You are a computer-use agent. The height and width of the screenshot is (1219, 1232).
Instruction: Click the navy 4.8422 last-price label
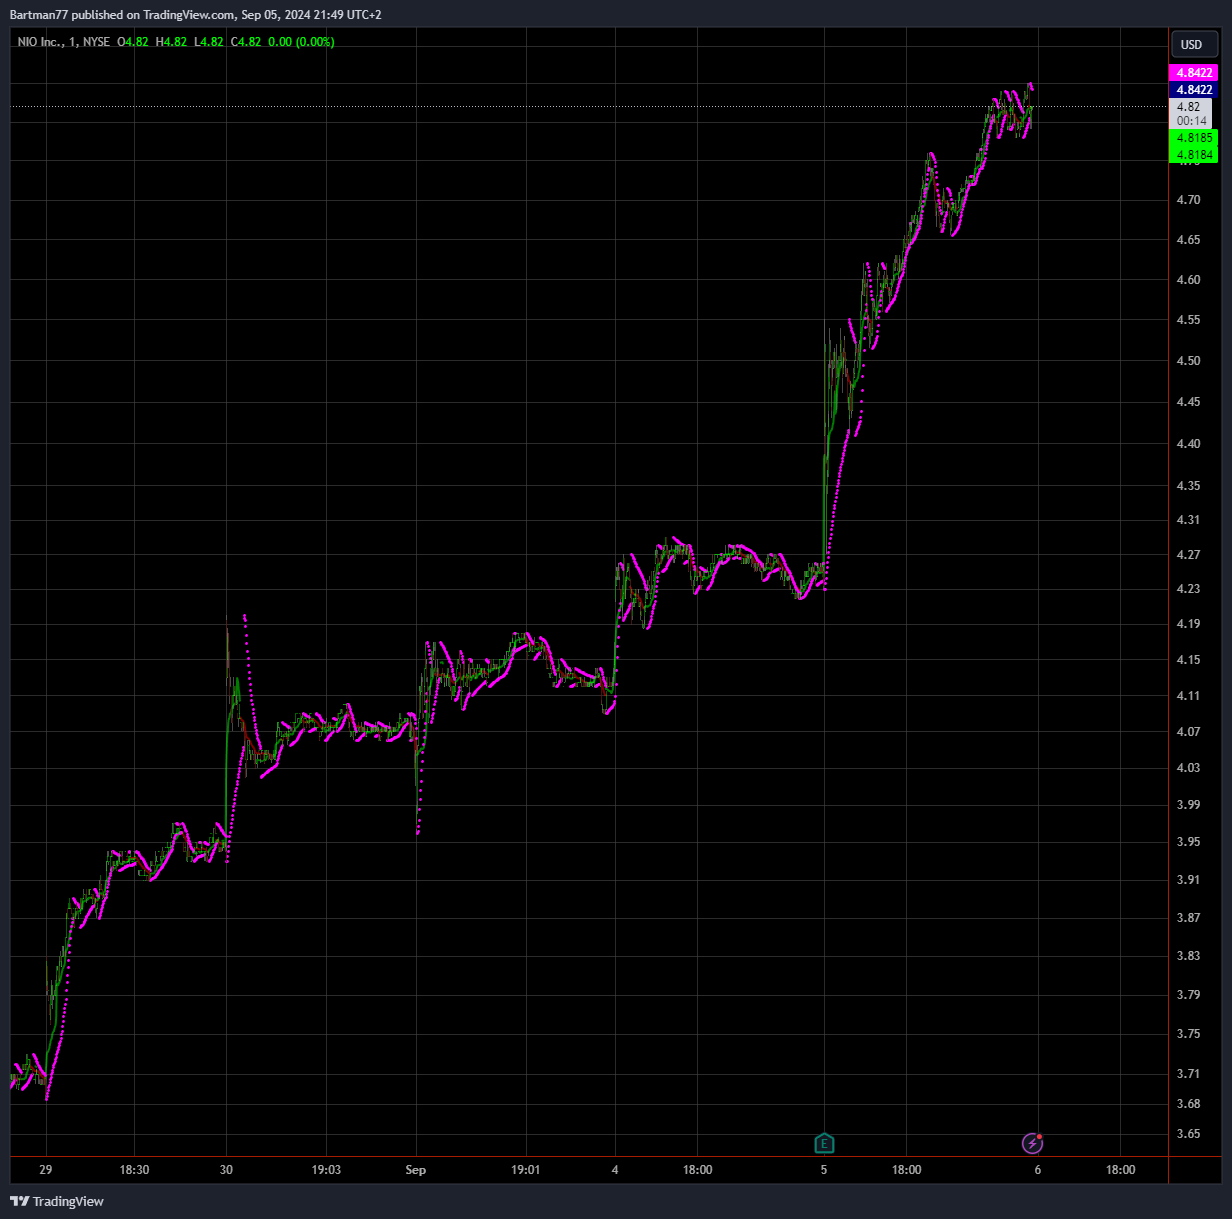[x=1192, y=90]
